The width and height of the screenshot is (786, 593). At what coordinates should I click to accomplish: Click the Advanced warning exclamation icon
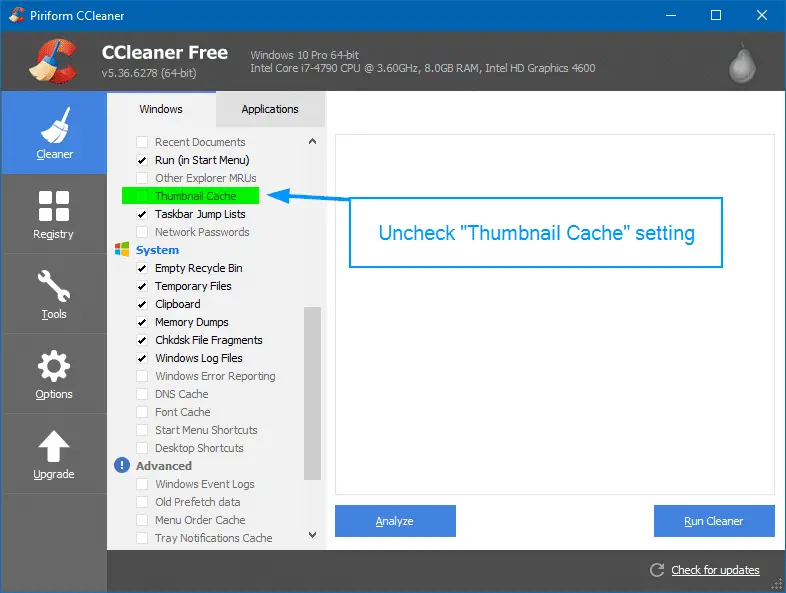[122, 465]
